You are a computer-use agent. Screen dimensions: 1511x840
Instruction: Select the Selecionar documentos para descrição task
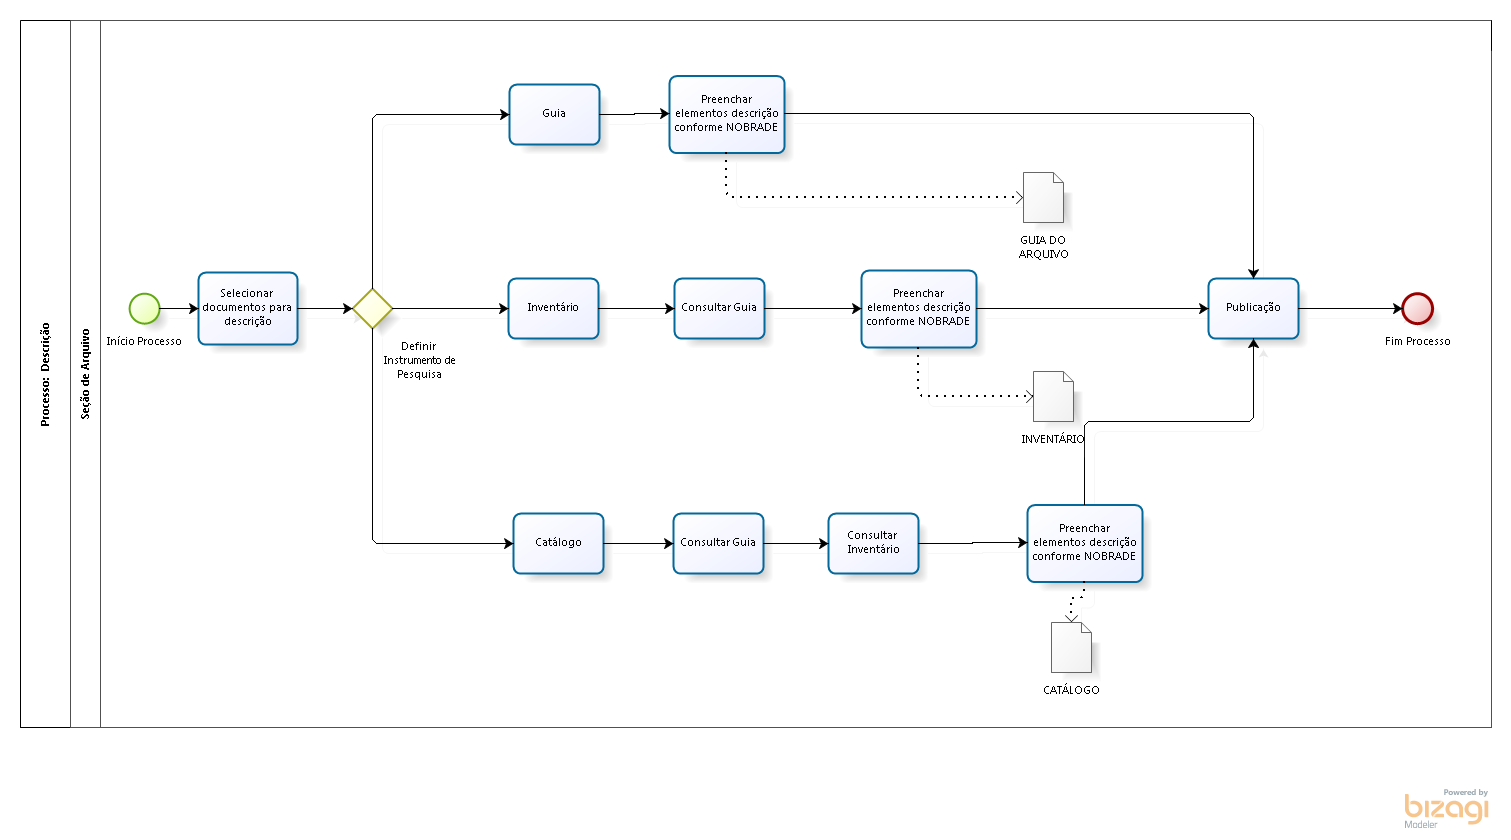coord(248,308)
